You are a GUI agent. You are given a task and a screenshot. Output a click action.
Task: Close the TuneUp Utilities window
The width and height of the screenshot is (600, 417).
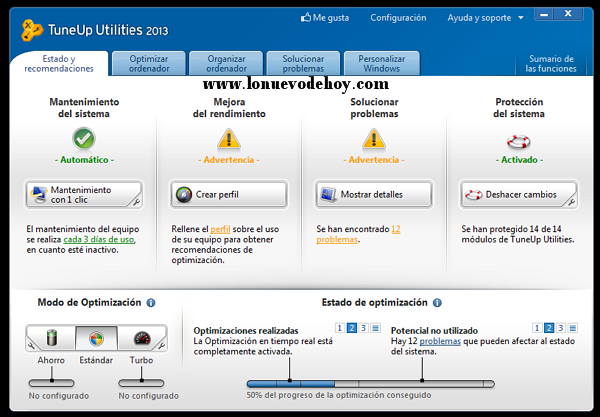tap(568, 14)
